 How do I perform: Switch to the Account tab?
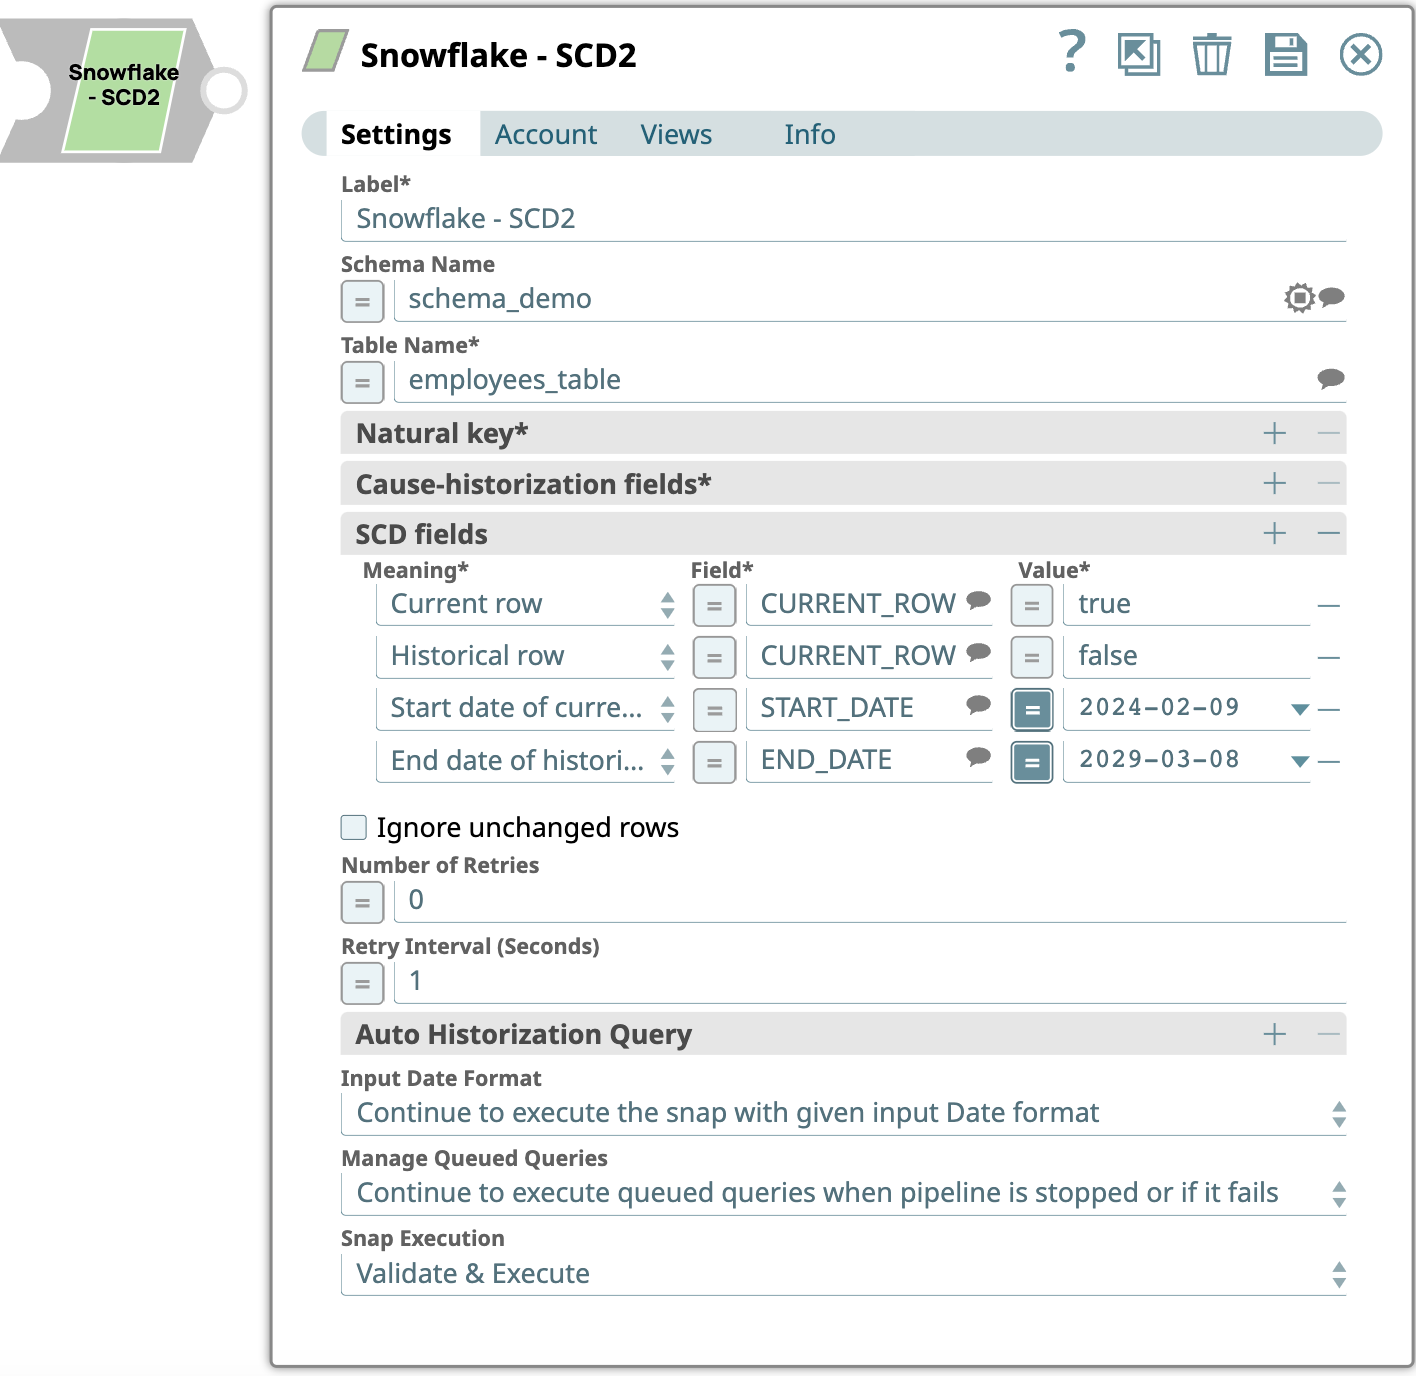(x=545, y=135)
